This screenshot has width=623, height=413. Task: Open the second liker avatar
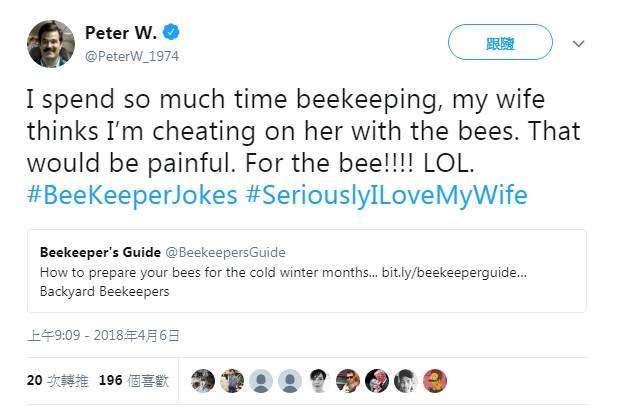(x=233, y=380)
